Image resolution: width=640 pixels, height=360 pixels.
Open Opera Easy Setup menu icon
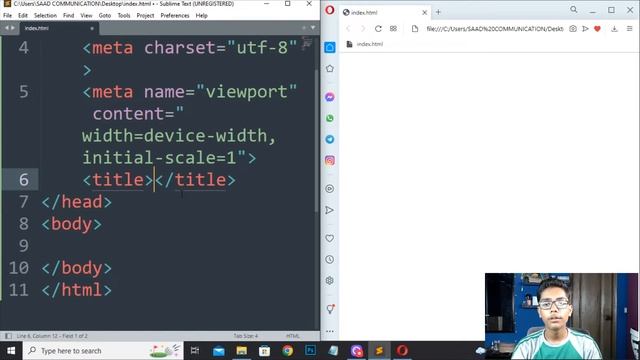(x=629, y=29)
